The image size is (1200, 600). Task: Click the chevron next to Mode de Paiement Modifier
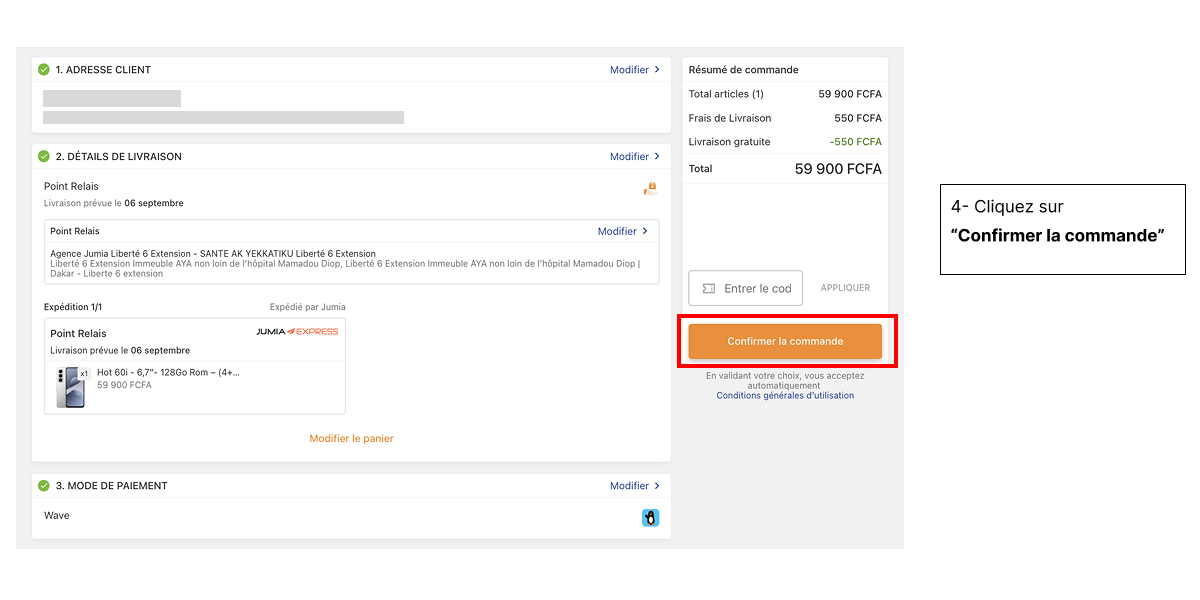[657, 486]
